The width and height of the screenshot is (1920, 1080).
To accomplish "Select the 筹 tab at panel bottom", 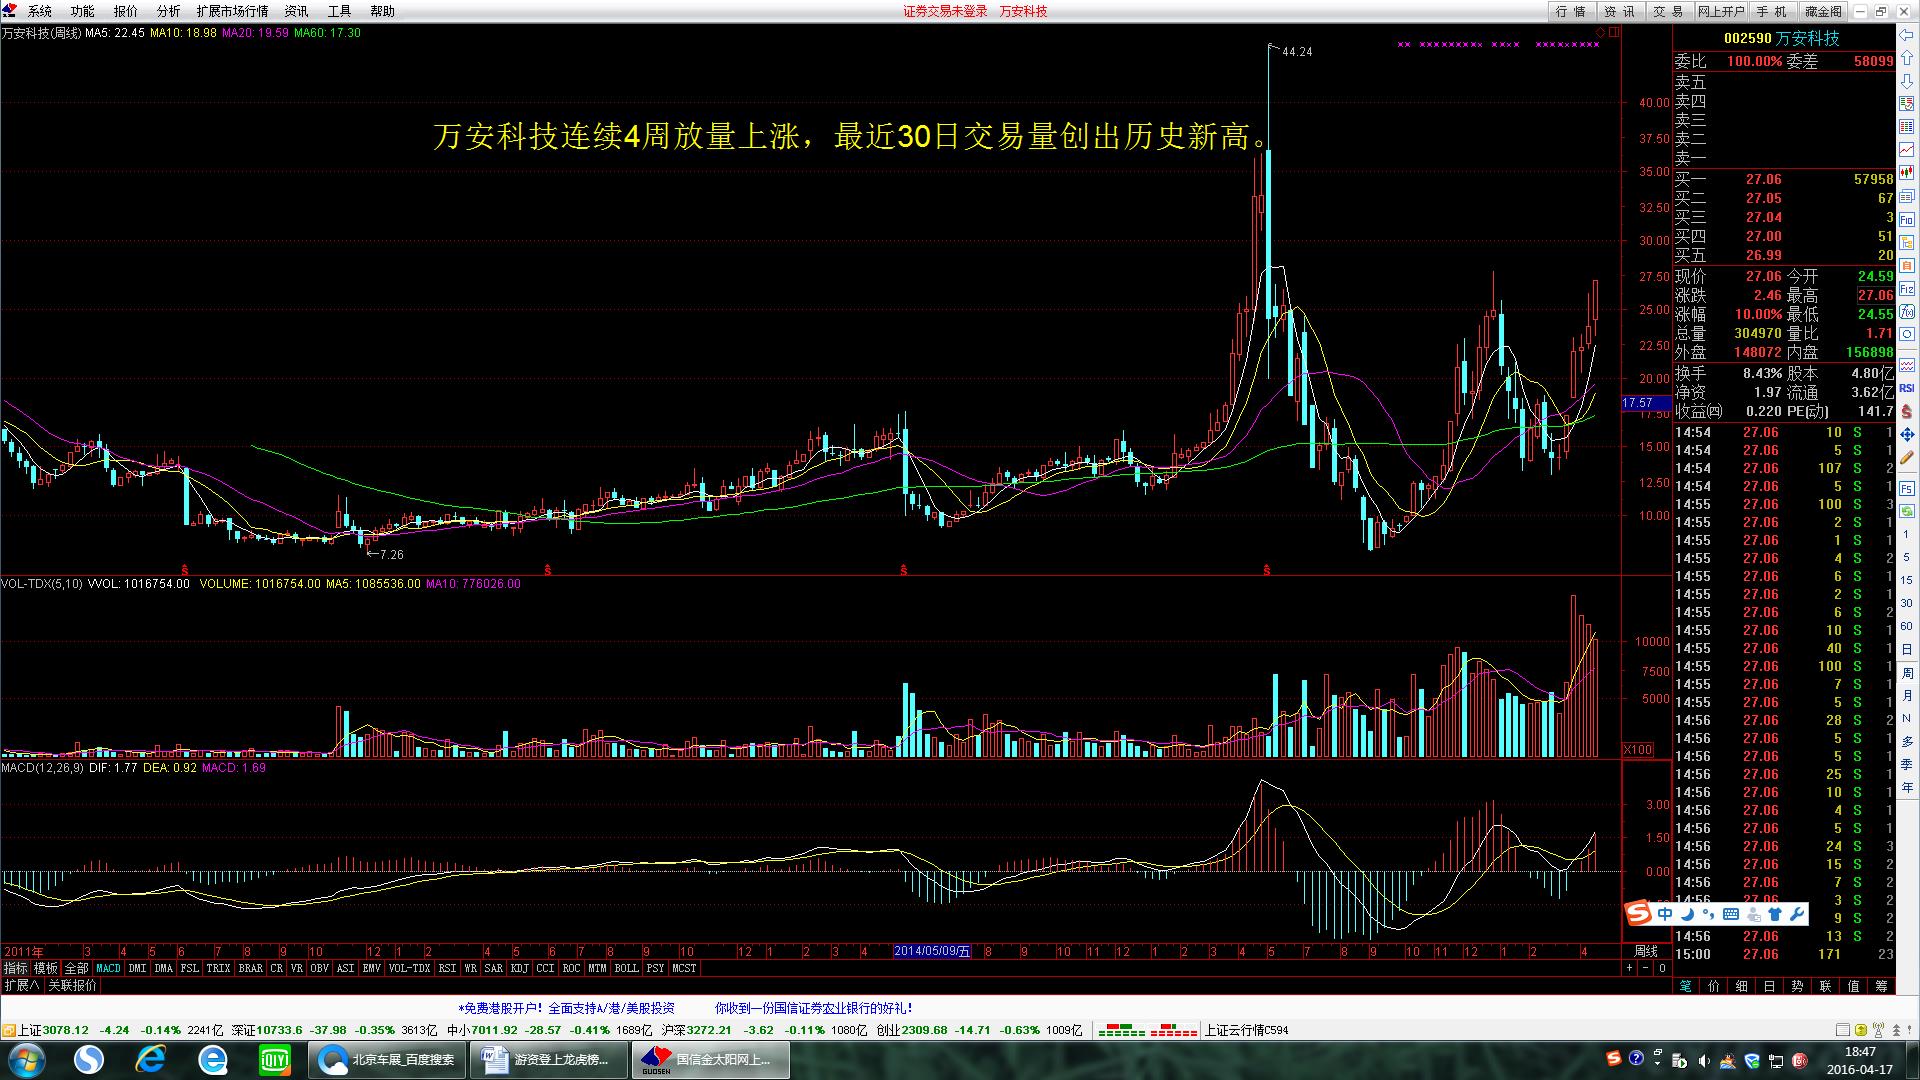I will click(1881, 985).
